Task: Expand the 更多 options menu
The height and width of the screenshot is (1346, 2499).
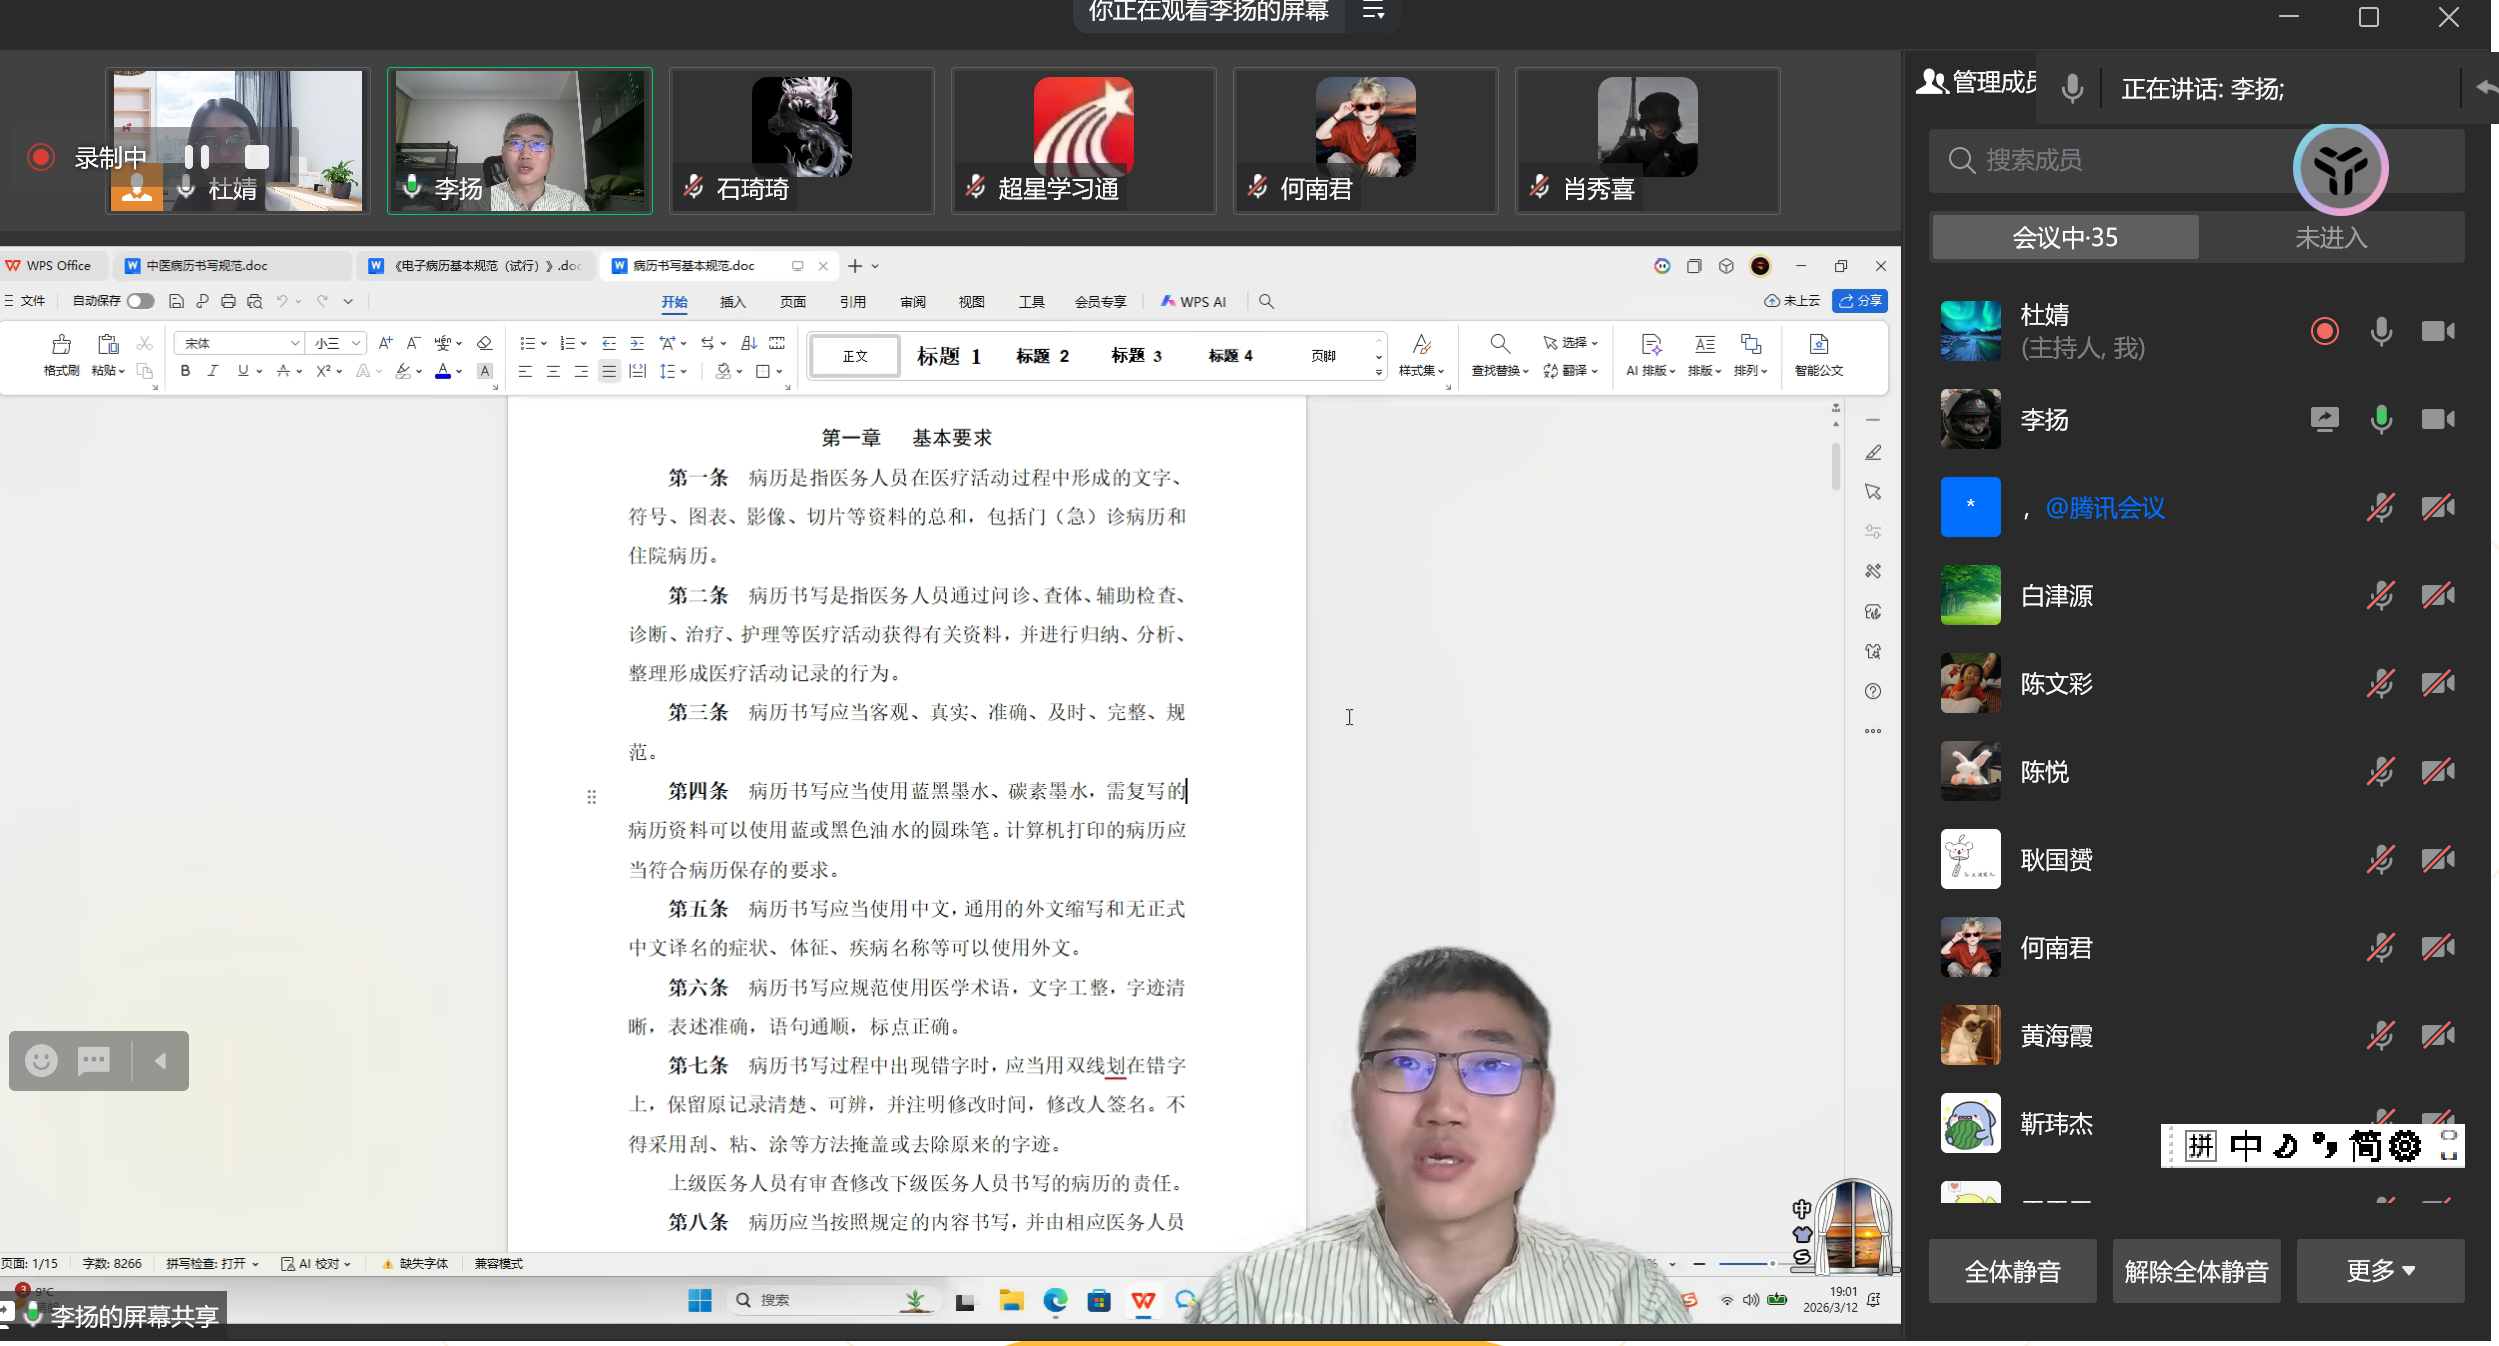Action: click(2379, 1271)
